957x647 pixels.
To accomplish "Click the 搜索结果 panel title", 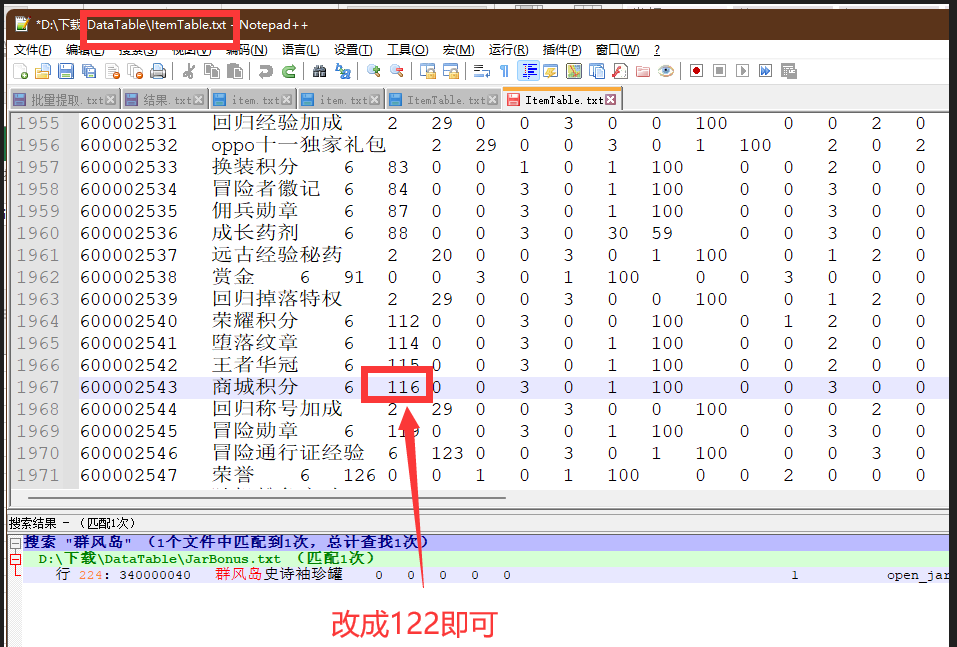I will [x=71, y=523].
